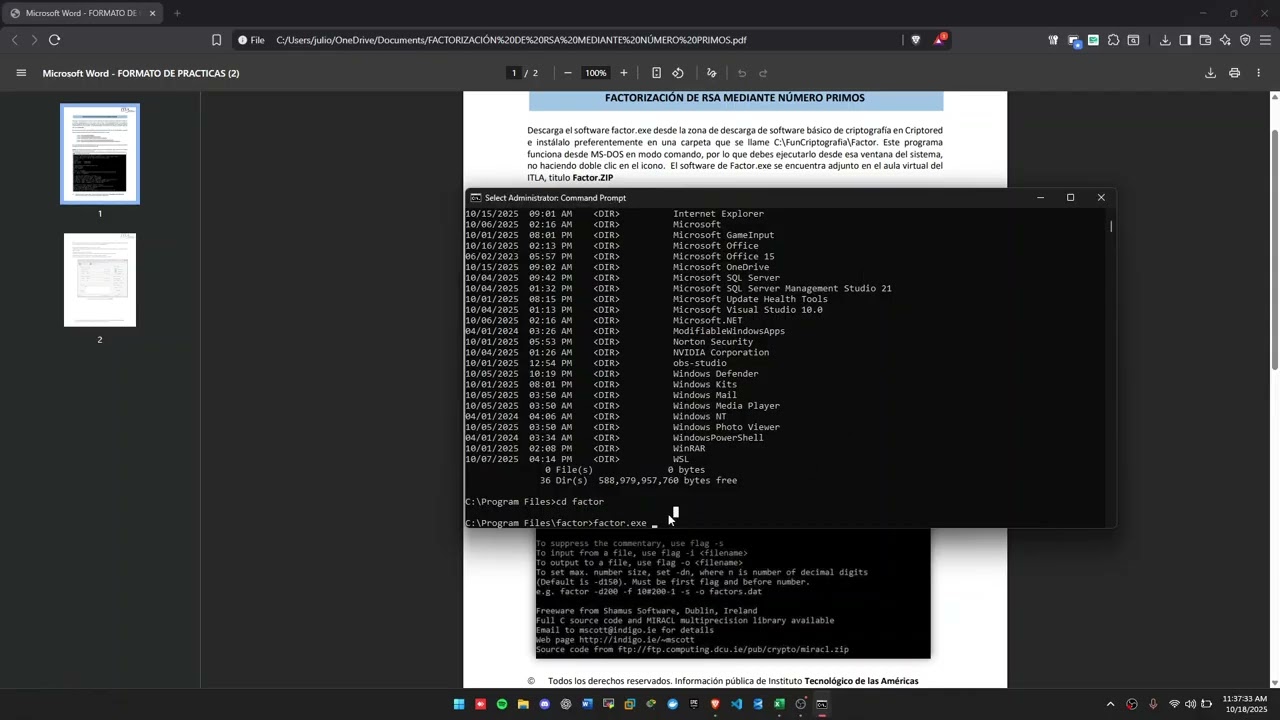Open the Windows Start menu

tap(459, 704)
